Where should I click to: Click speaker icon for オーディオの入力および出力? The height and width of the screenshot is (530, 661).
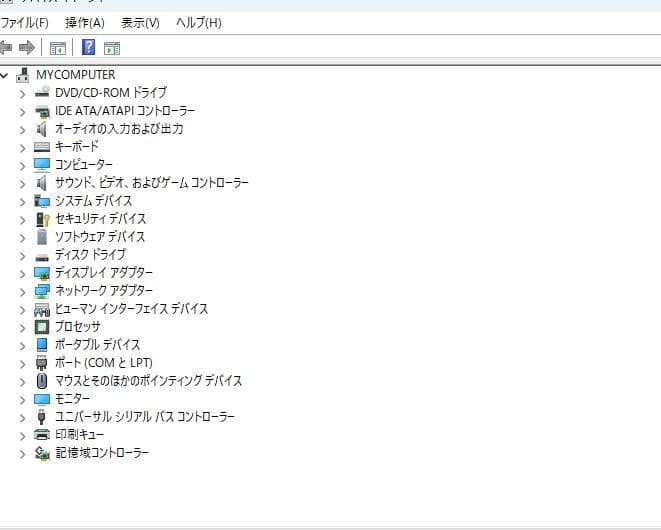coord(41,129)
